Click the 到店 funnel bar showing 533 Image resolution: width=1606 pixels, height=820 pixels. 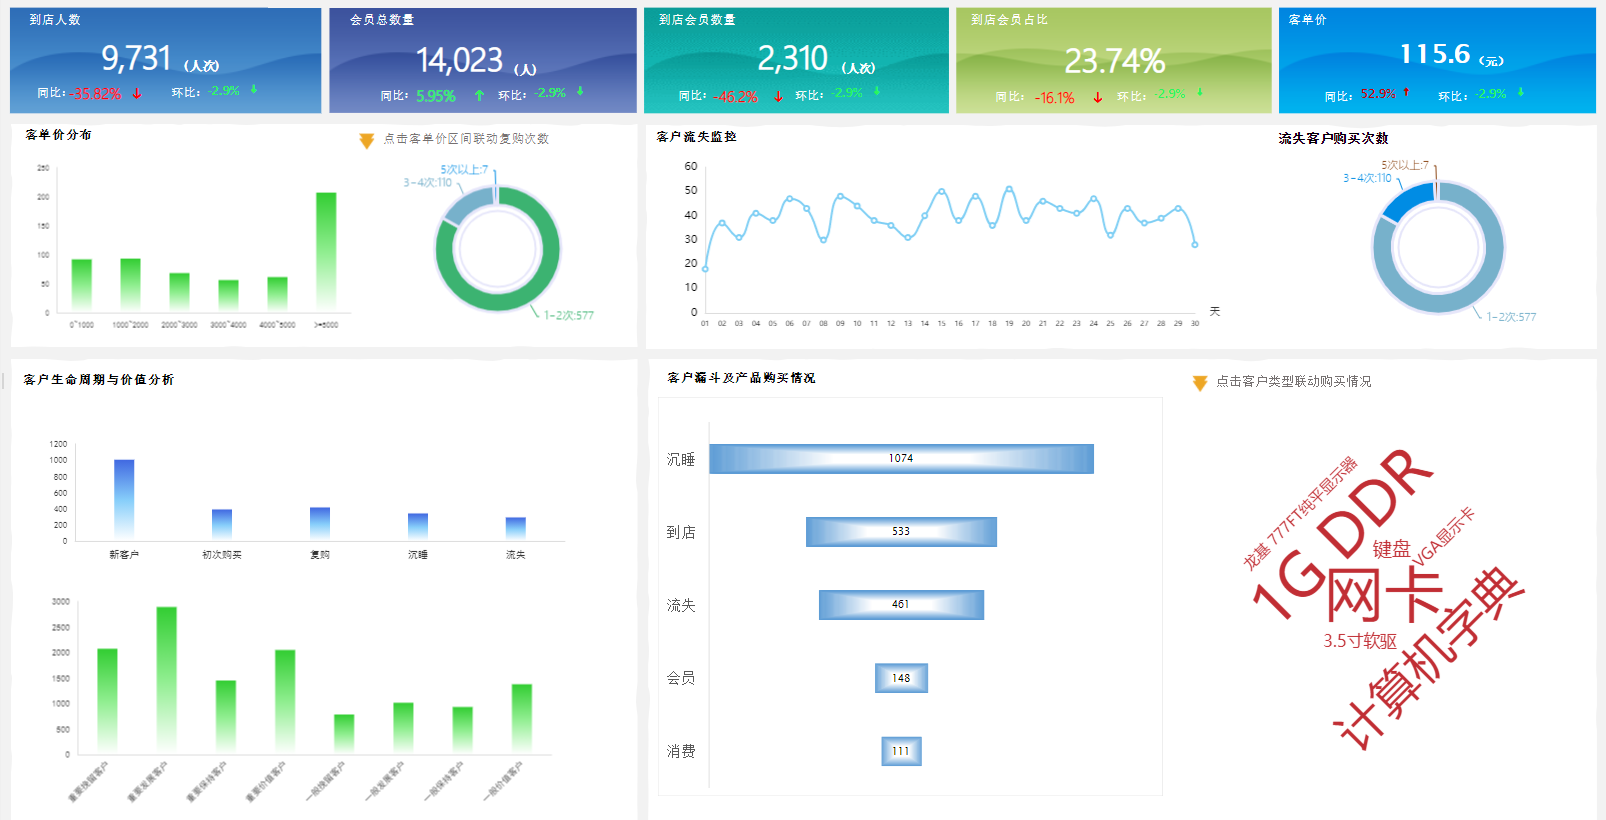901,532
